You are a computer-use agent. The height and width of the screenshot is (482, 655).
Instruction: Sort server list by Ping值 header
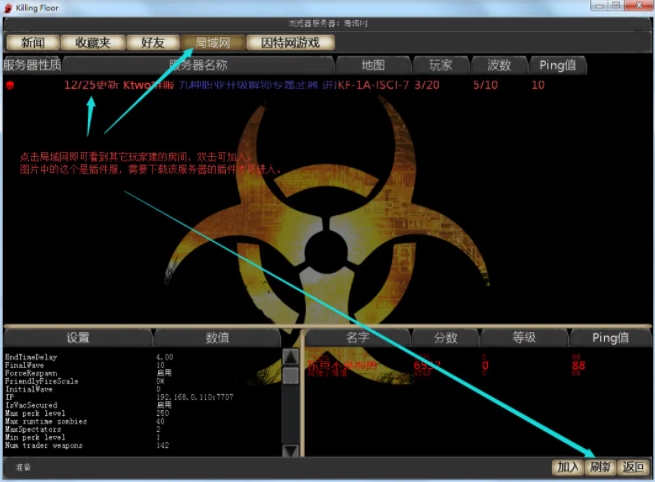click(558, 65)
